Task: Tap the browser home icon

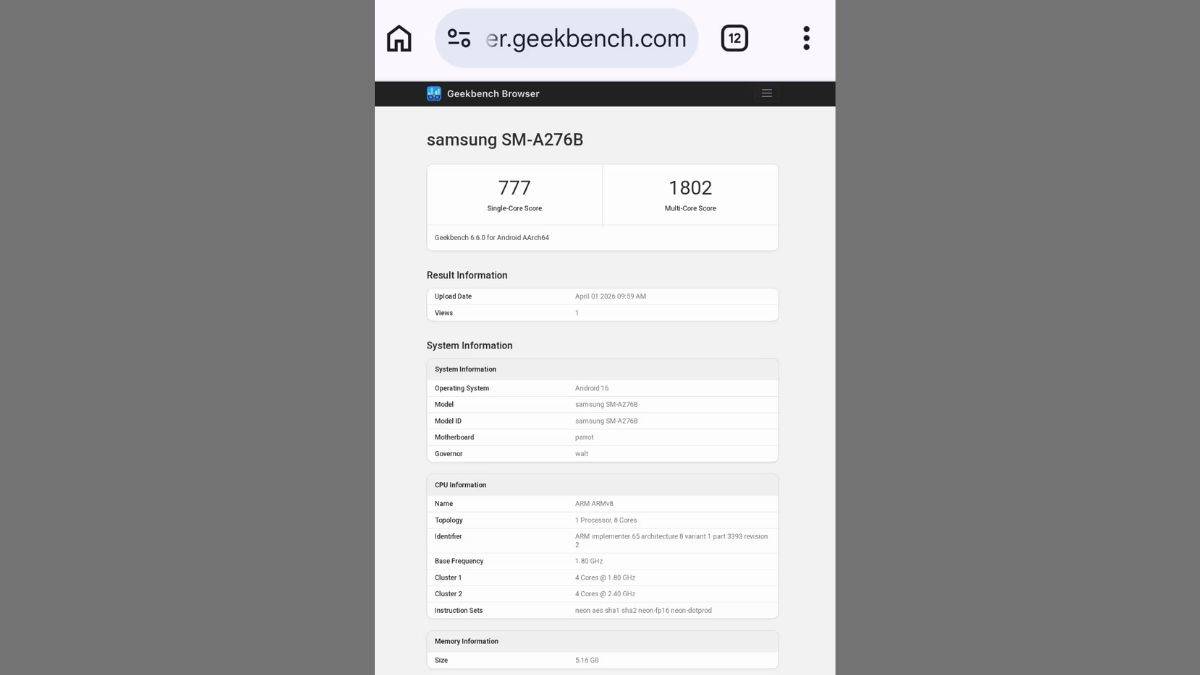Action: (x=399, y=39)
